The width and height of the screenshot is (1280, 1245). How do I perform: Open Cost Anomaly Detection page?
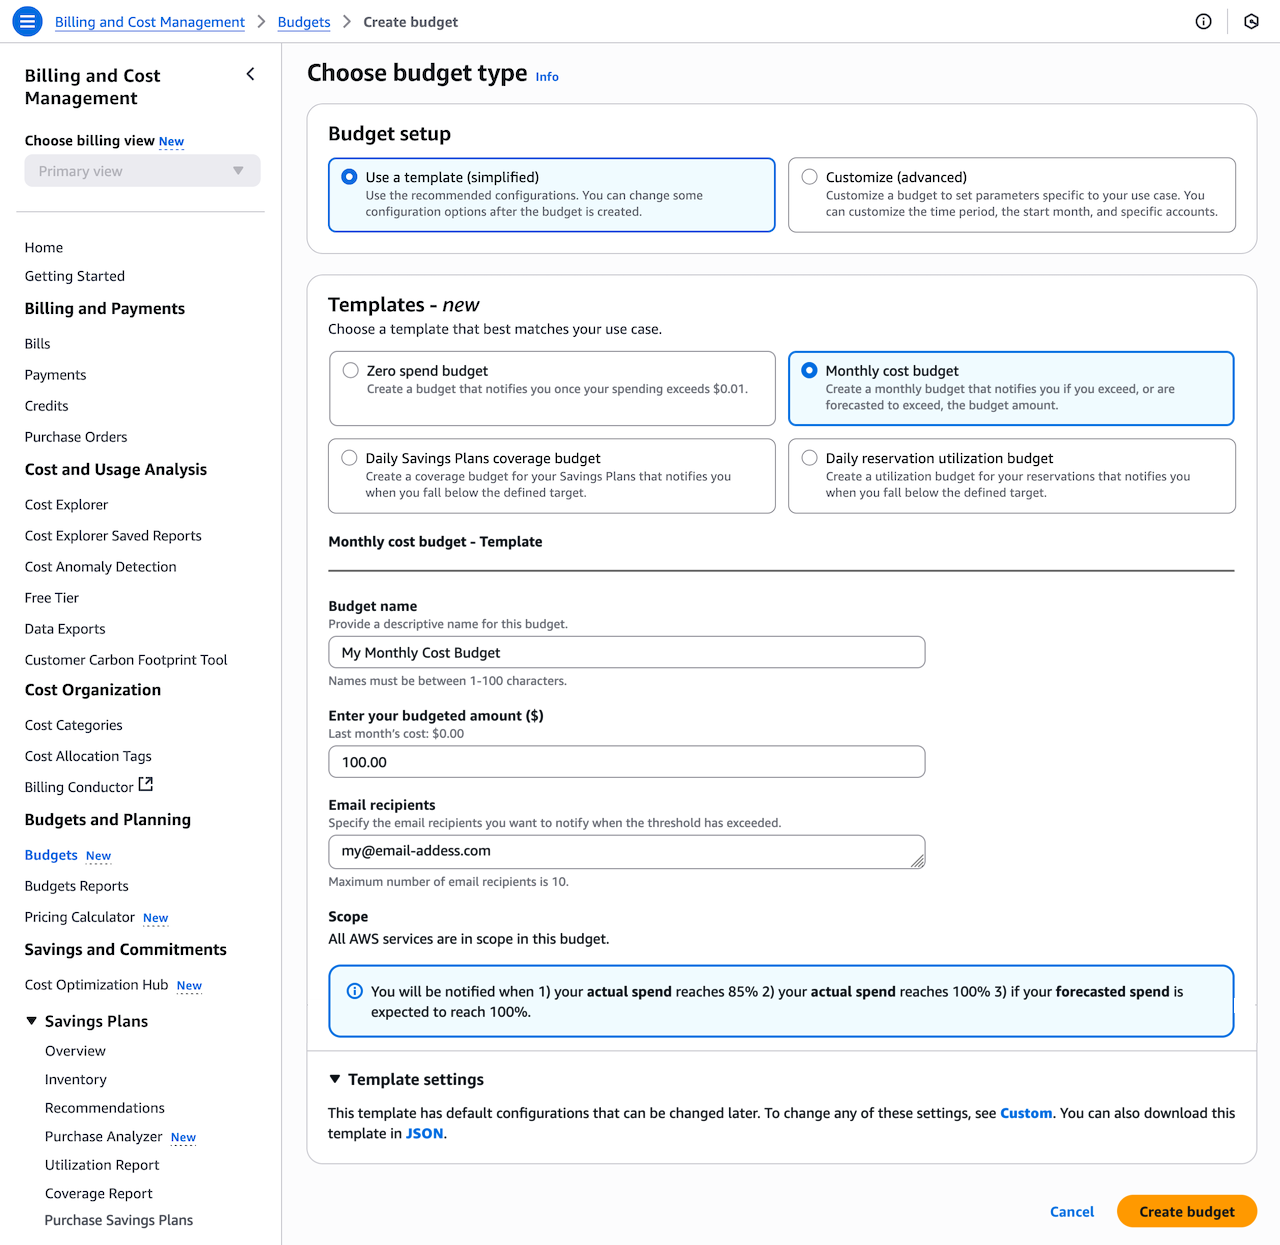pos(101,567)
